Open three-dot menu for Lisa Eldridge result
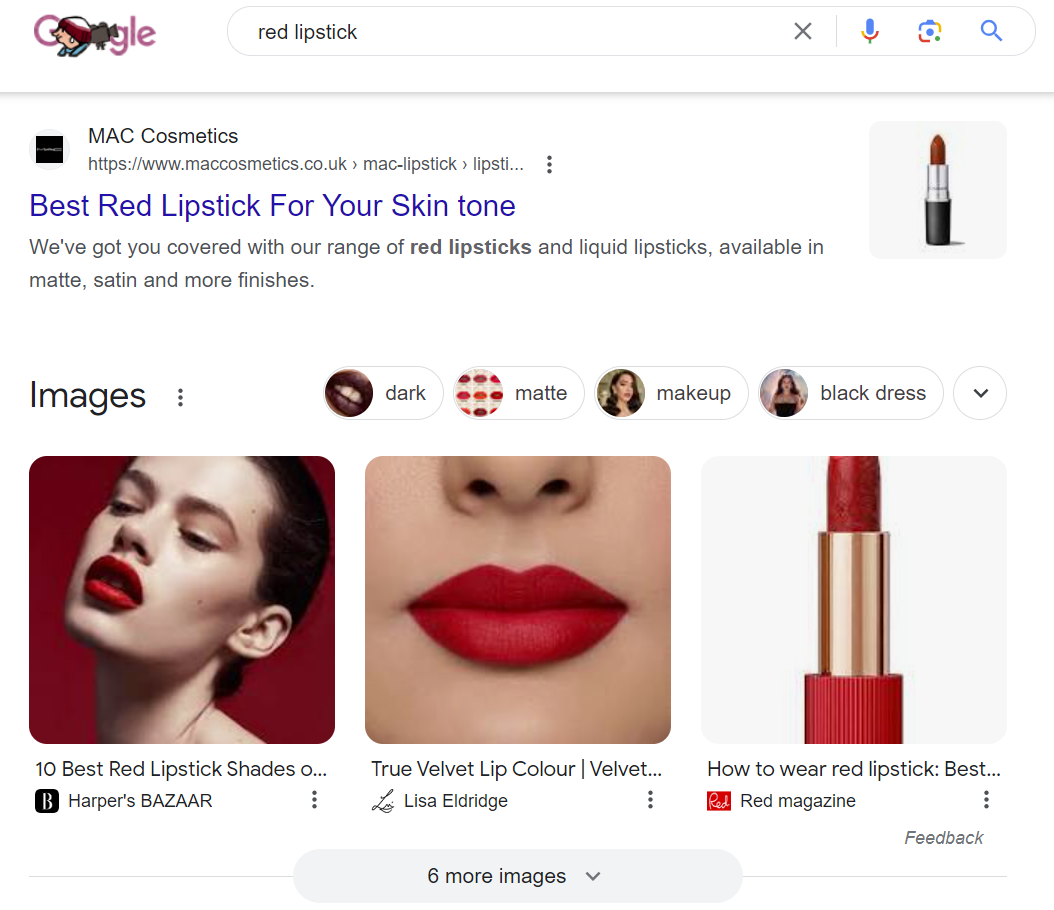The image size is (1054, 910). pos(650,800)
